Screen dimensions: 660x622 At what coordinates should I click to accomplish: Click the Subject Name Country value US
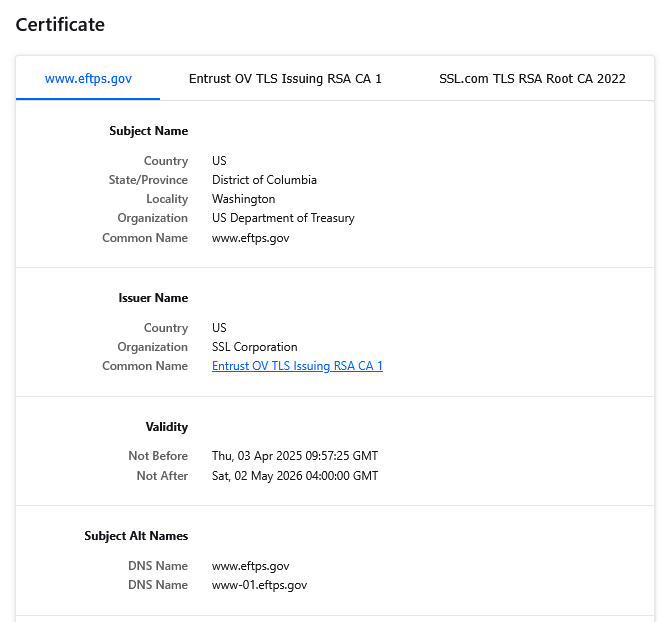click(x=219, y=161)
